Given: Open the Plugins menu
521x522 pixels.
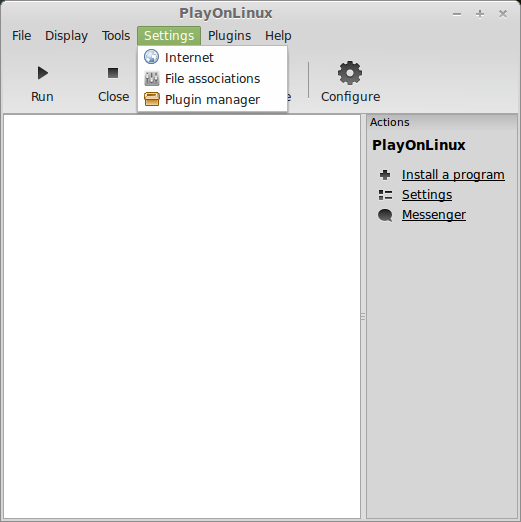Looking at the screenshot, I should [x=229, y=36].
